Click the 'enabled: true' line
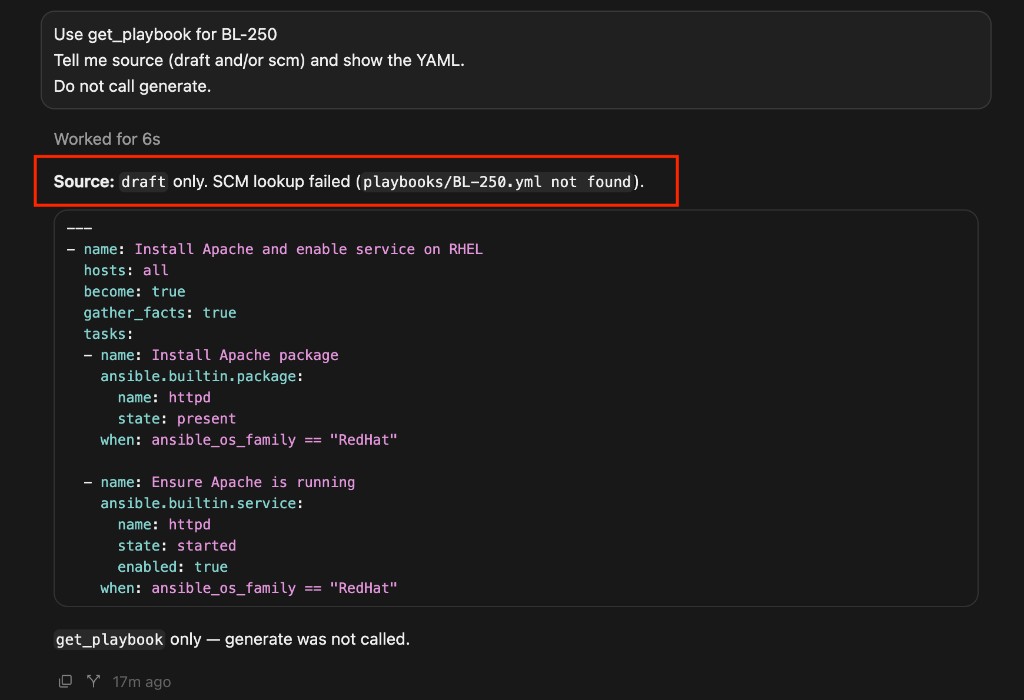This screenshot has width=1024, height=700. click(172, 567)
